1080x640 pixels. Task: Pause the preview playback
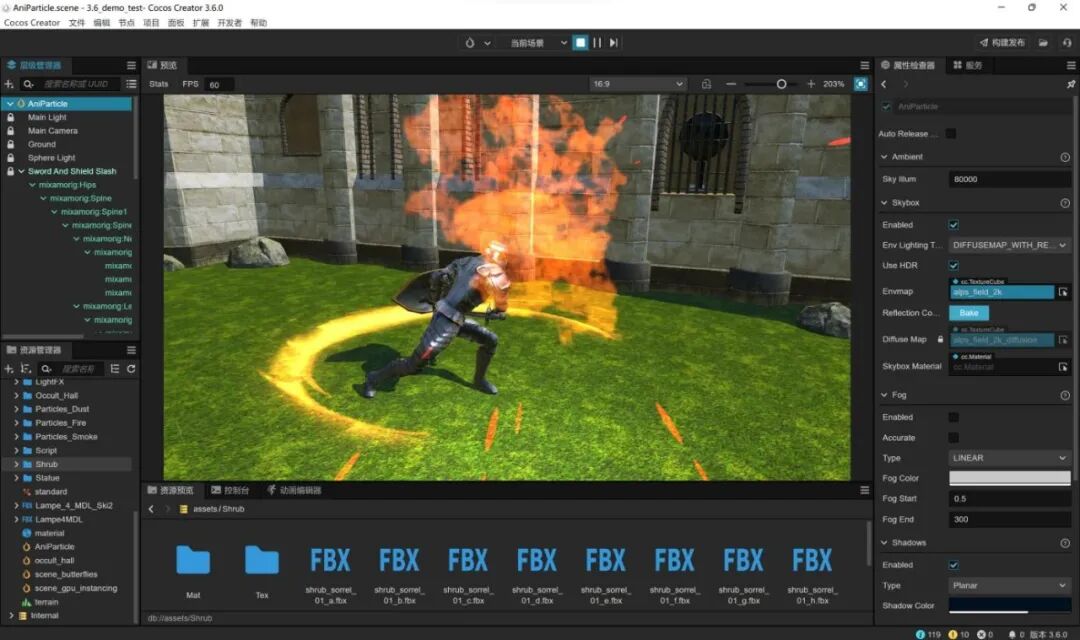597,43
